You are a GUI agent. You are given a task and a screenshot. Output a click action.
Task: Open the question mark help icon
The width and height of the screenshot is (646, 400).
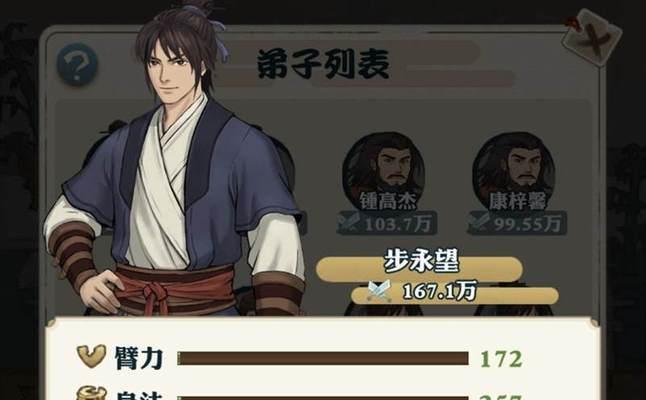pos(77,65)
